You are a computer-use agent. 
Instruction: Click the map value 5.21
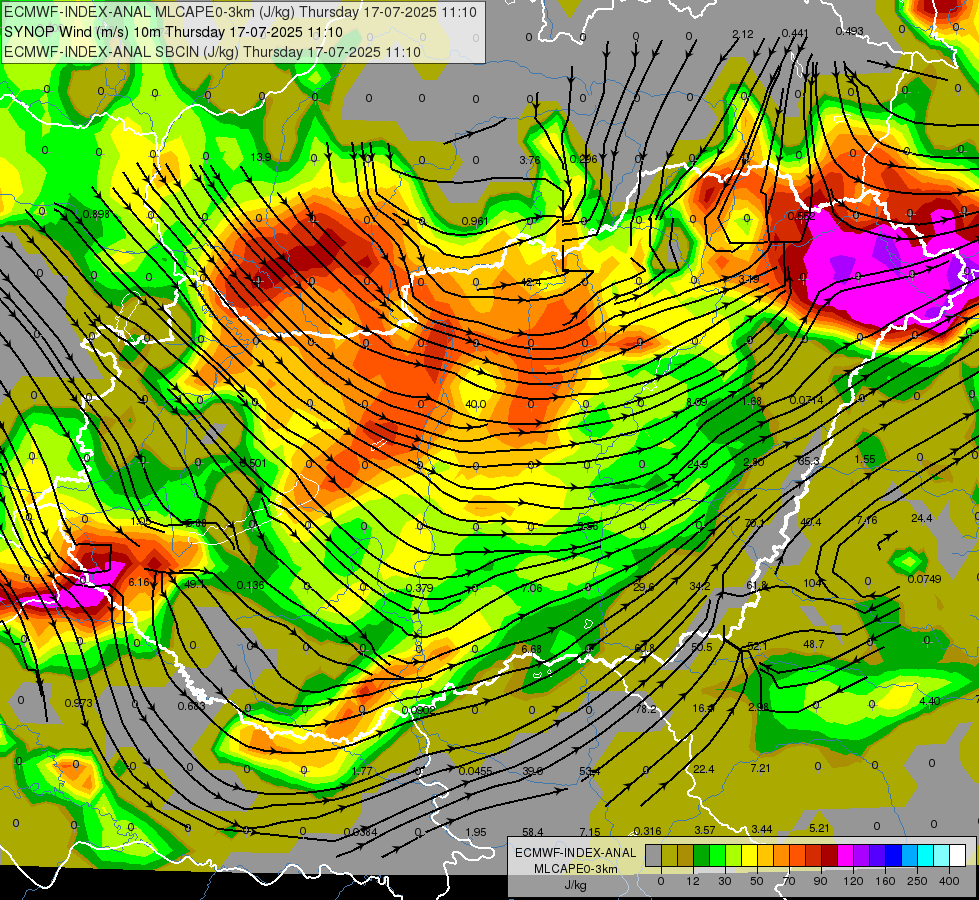tap(819, 828)
